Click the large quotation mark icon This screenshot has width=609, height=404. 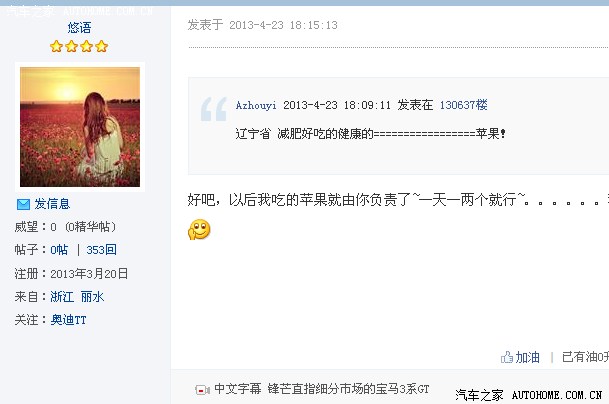click(214, 109)
